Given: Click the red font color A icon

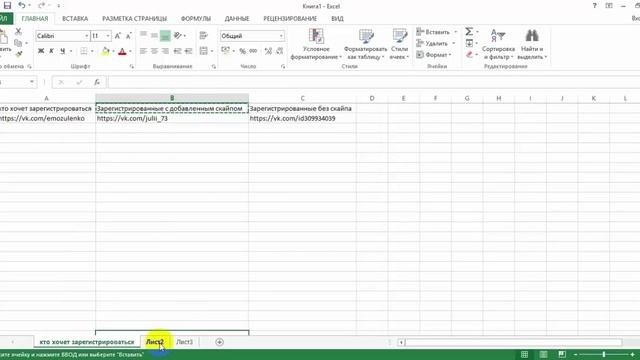Looking at the screenshot, I should 122,51.
